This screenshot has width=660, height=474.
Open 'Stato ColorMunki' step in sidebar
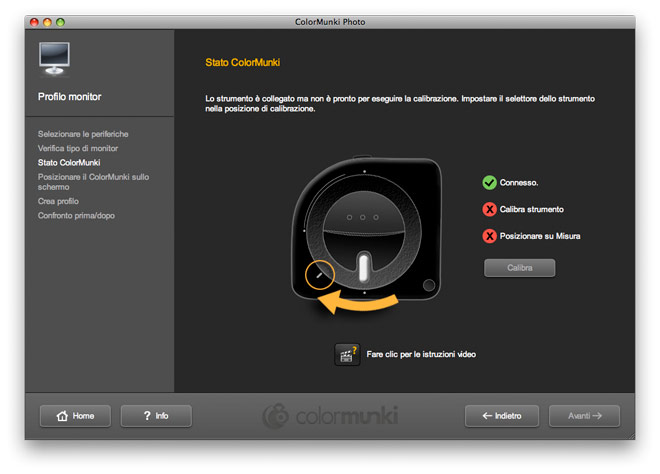point(69,162)
